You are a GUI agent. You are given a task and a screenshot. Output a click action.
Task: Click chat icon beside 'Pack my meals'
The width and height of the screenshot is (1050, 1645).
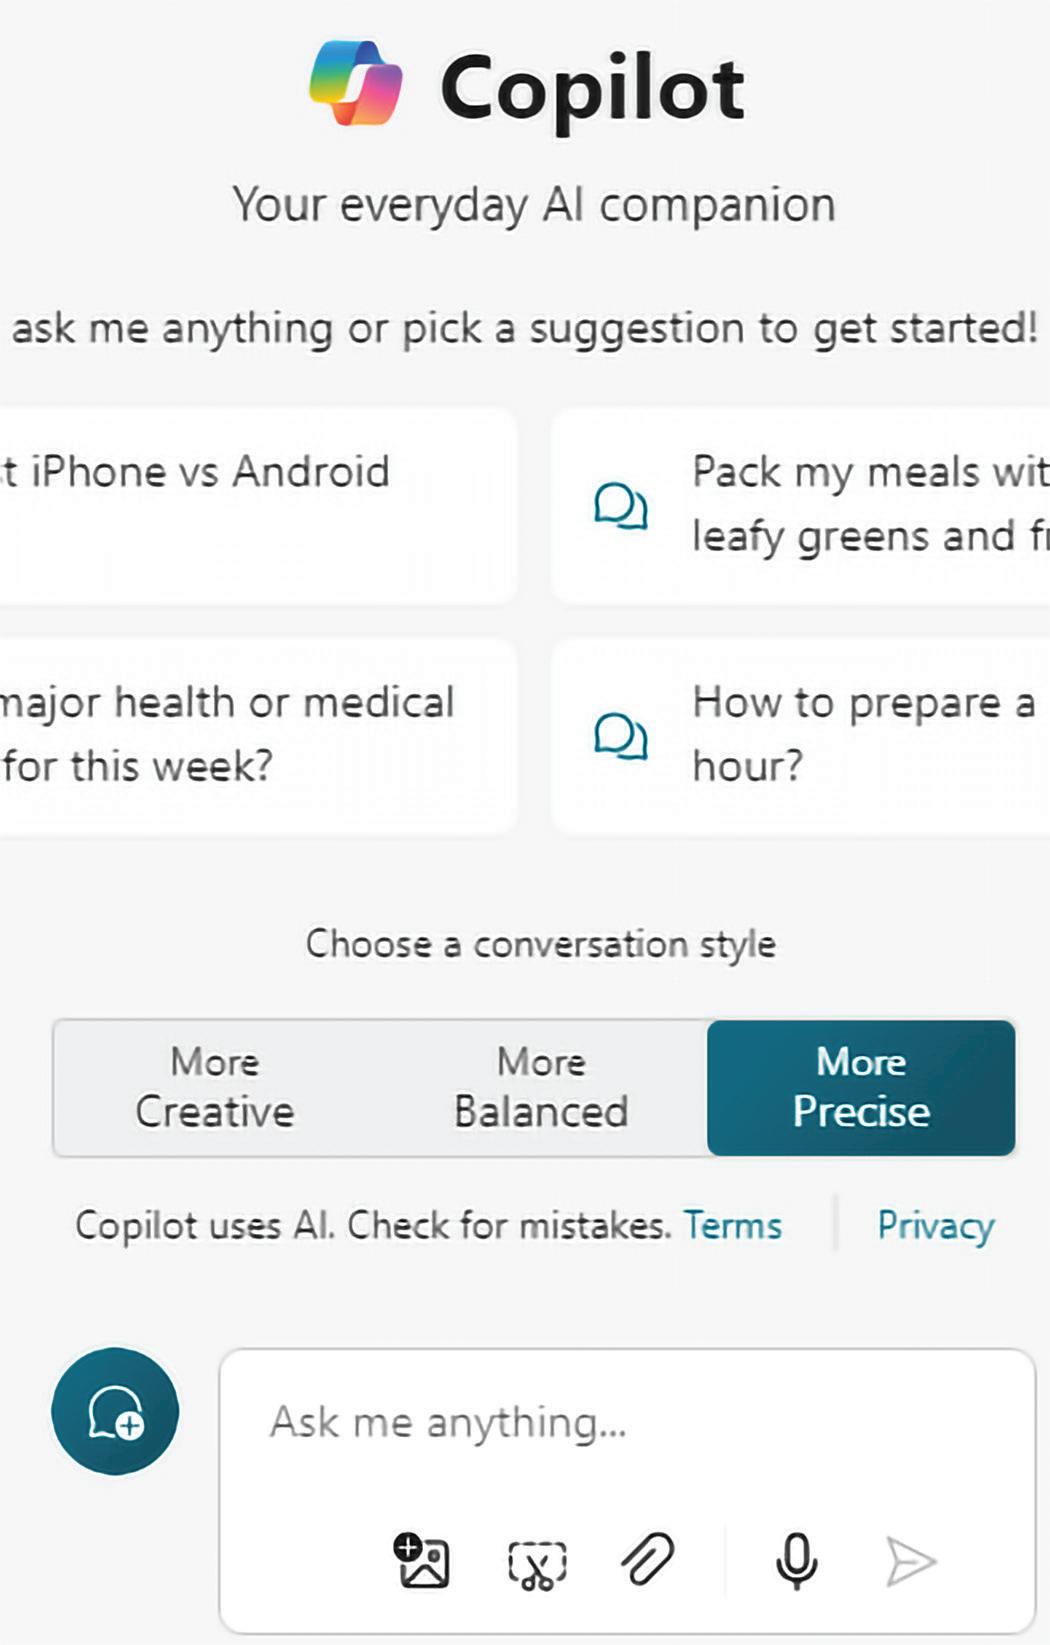point(620,506)
